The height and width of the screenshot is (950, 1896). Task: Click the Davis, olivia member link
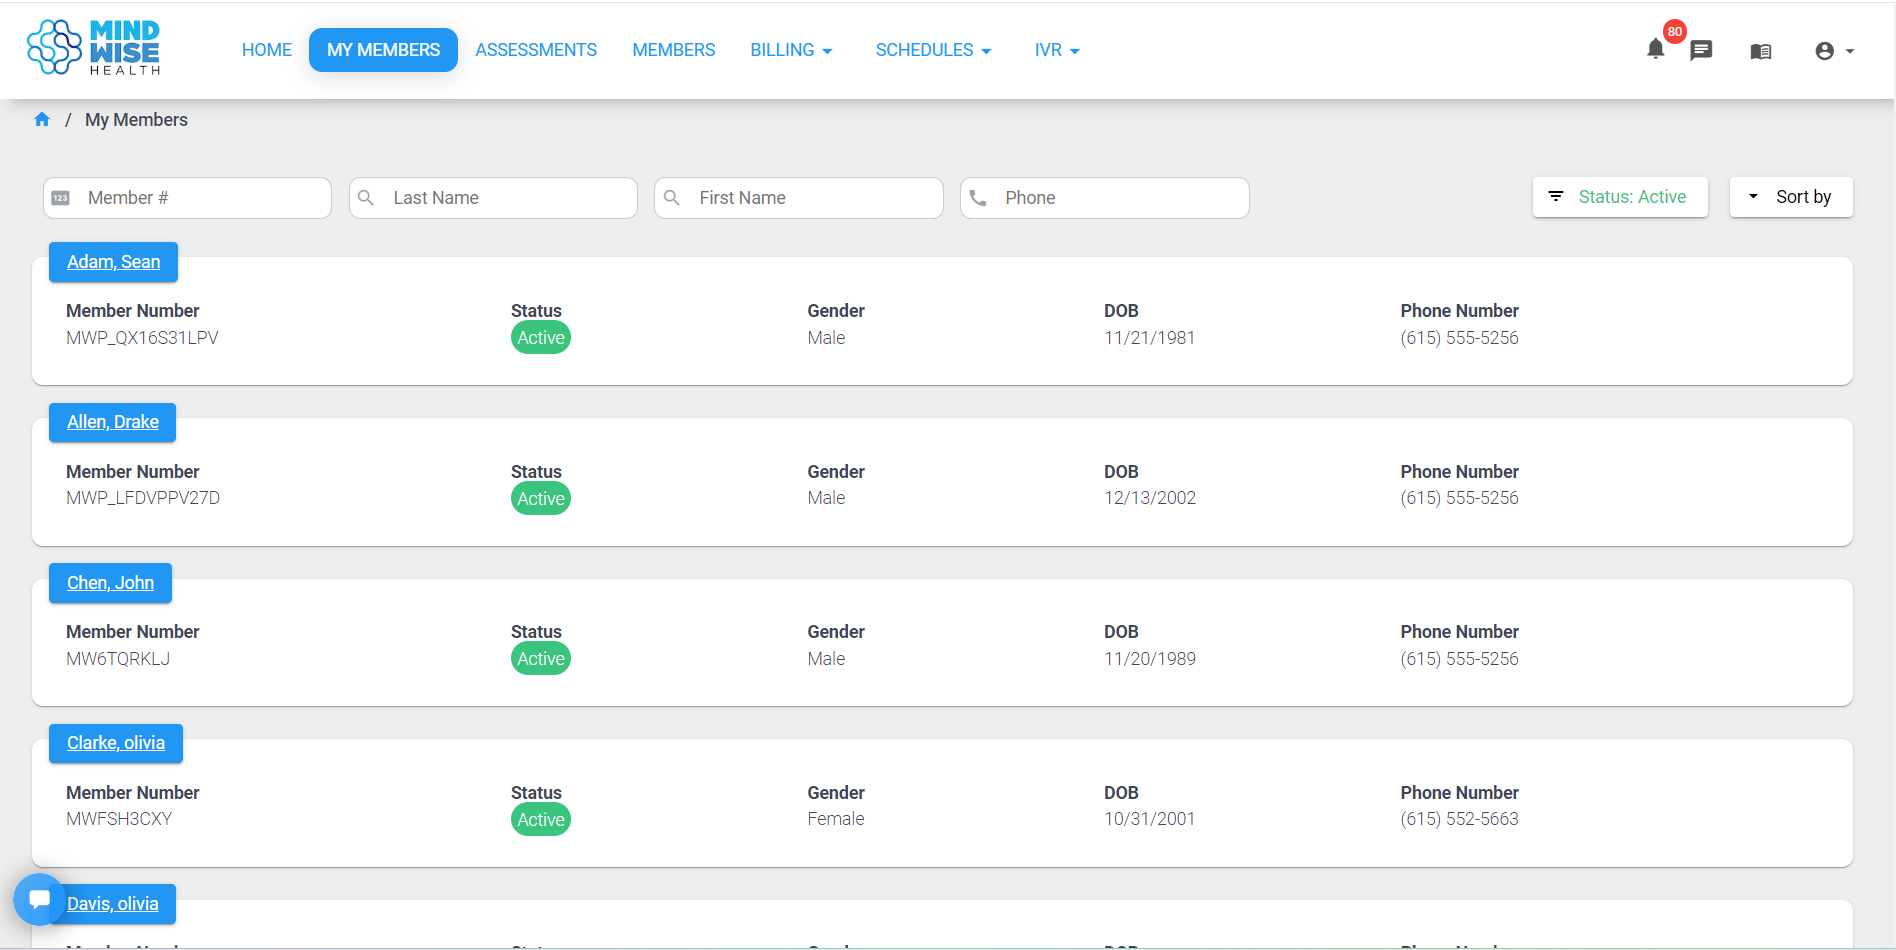coord(113,903)
